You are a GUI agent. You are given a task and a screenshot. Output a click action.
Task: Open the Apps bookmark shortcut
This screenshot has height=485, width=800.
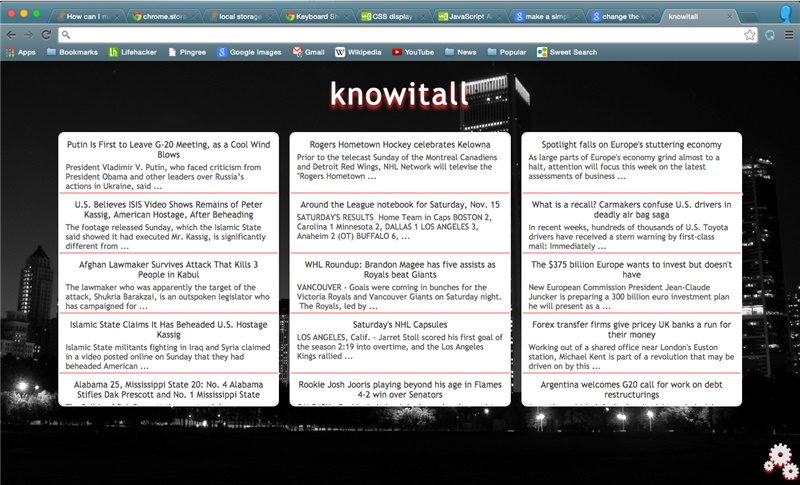pos(20,52)
